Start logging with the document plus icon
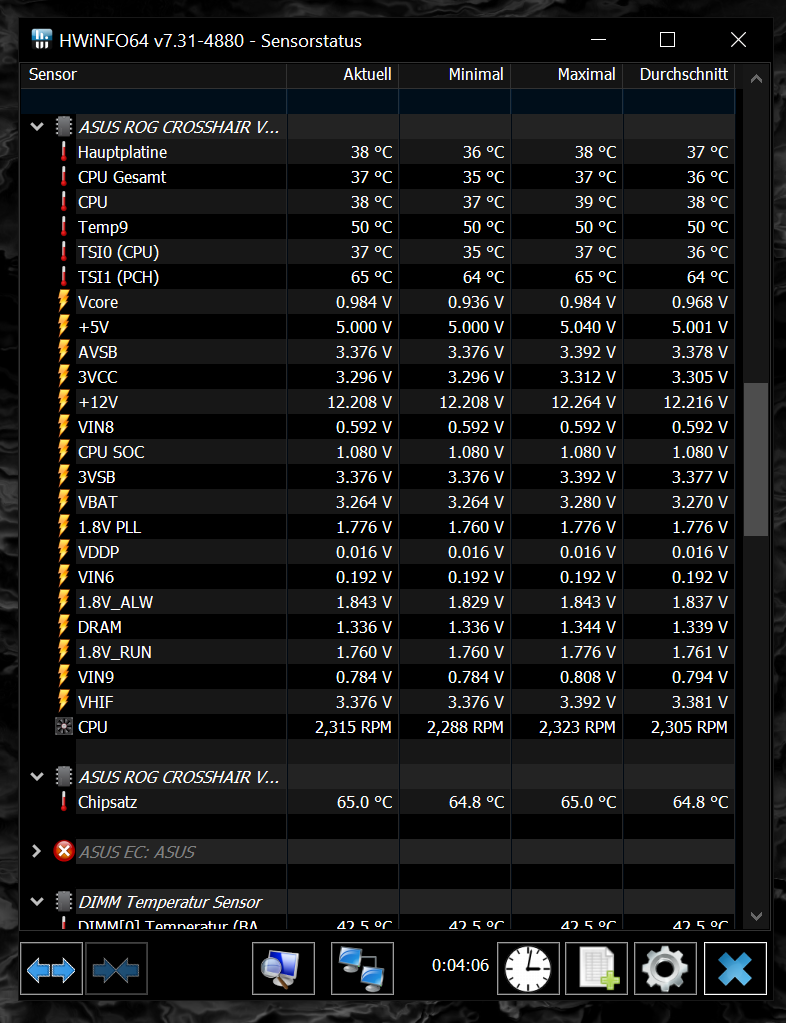Viewport: 786px width, 1023px height. 597,969
